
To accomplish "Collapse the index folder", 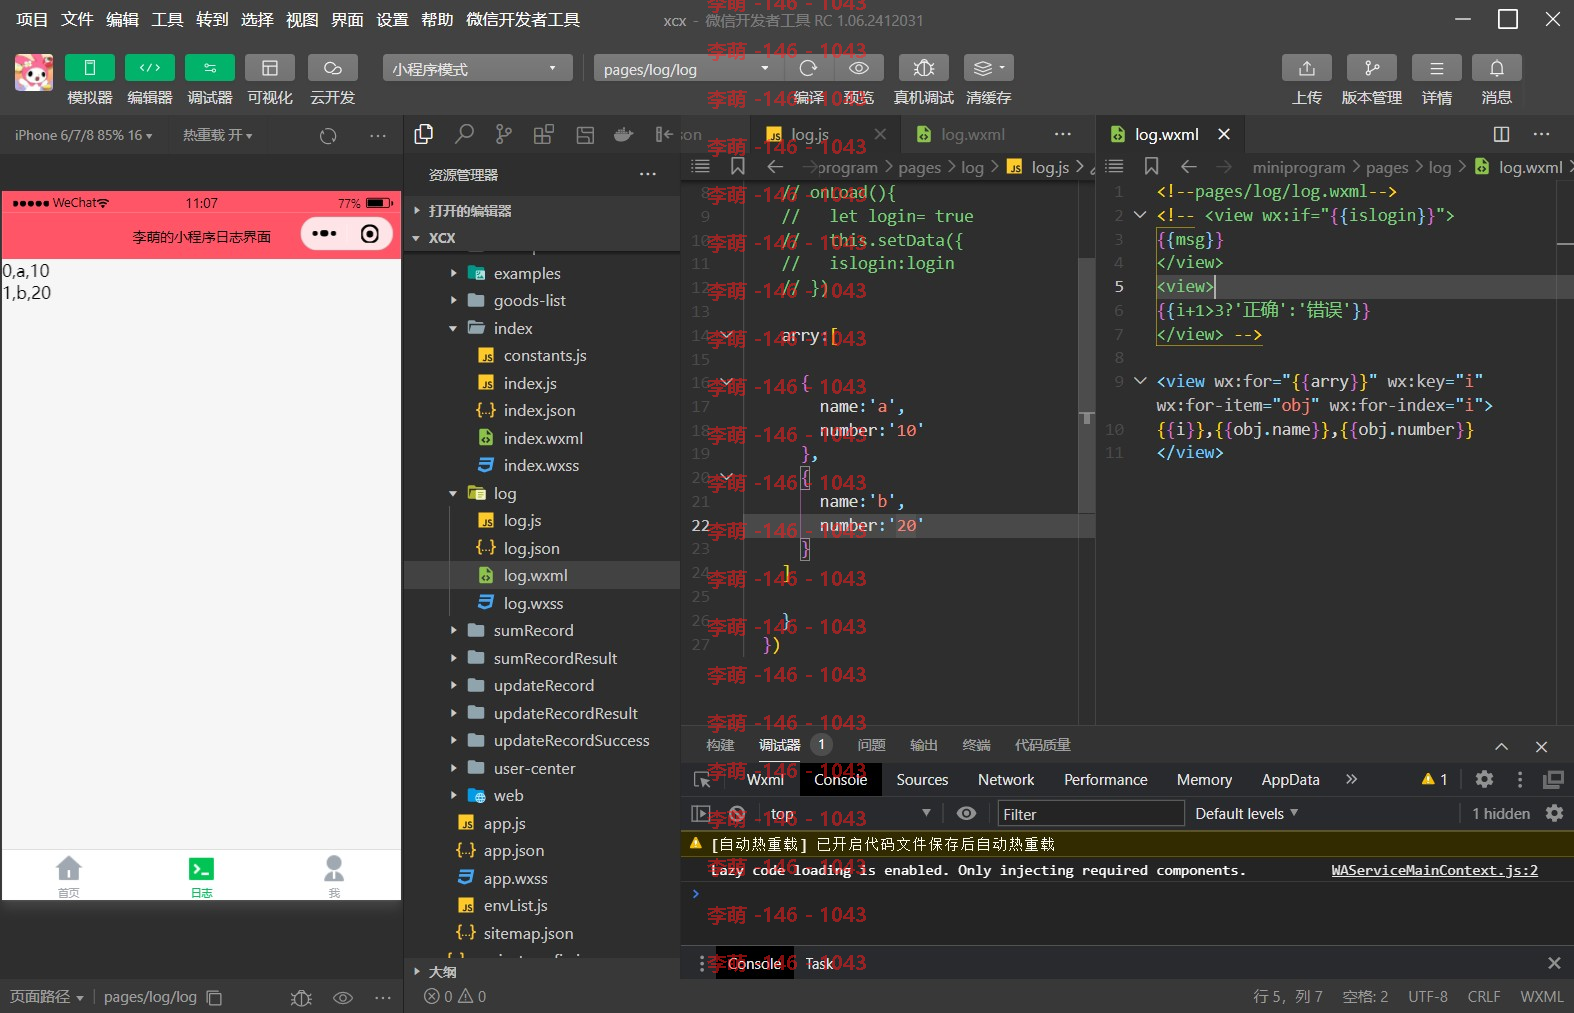I will 542,328.
